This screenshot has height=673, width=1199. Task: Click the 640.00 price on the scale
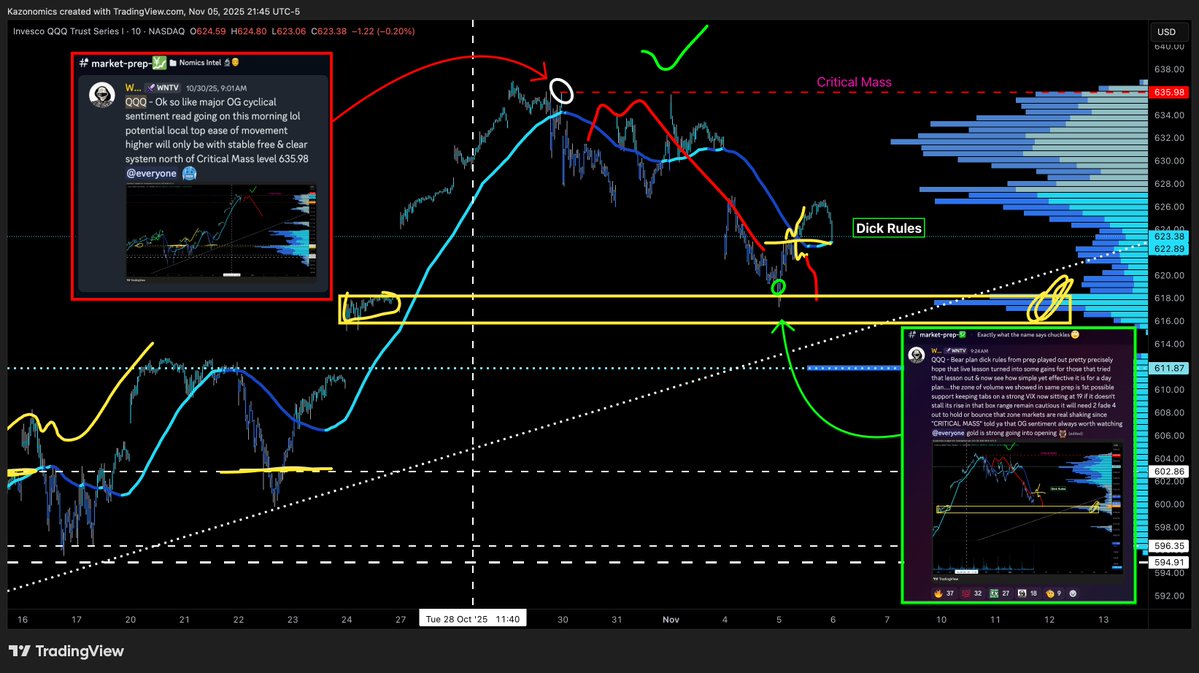[x=1169, y=47]
